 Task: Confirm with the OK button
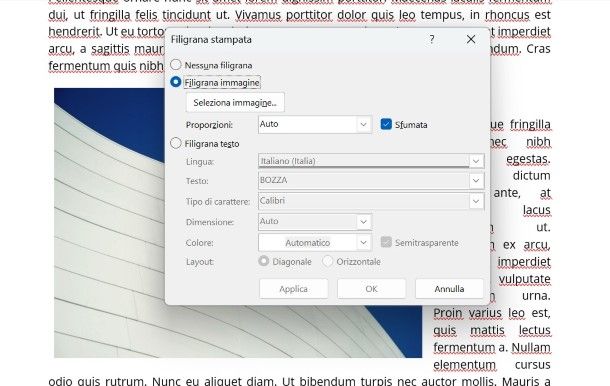point(371,289)
